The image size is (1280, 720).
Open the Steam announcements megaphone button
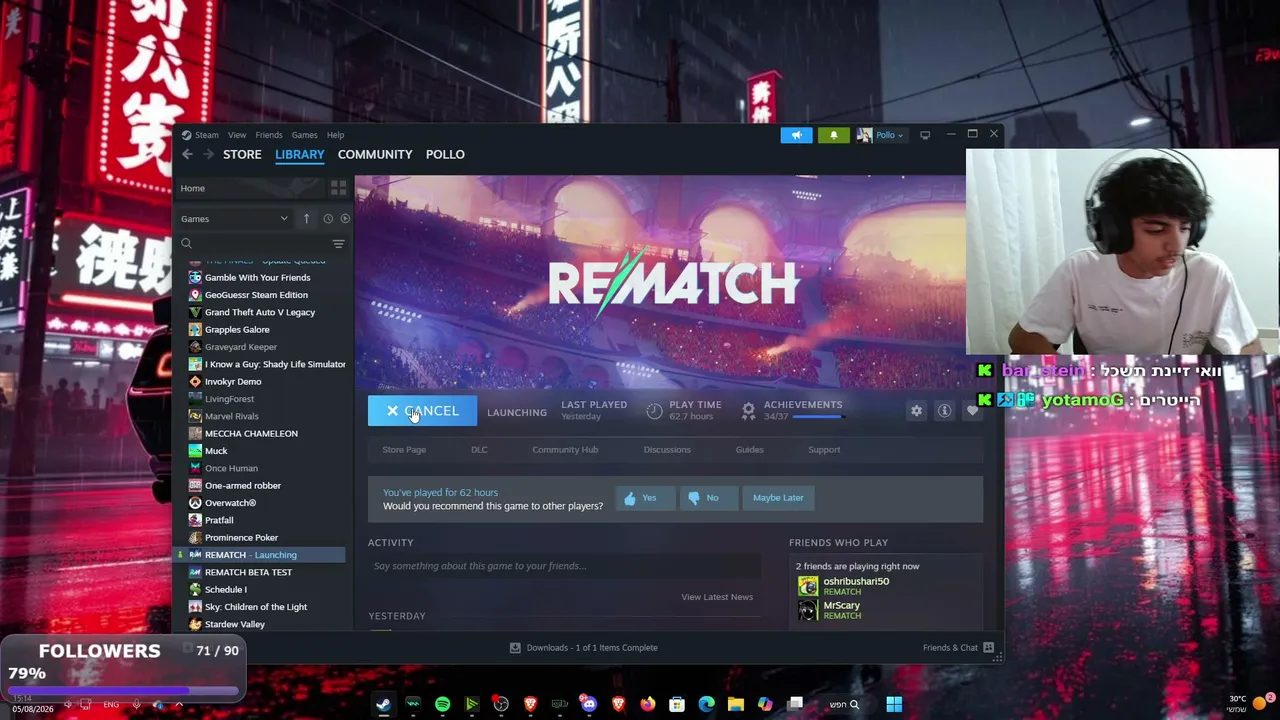(x=797, y=135)
